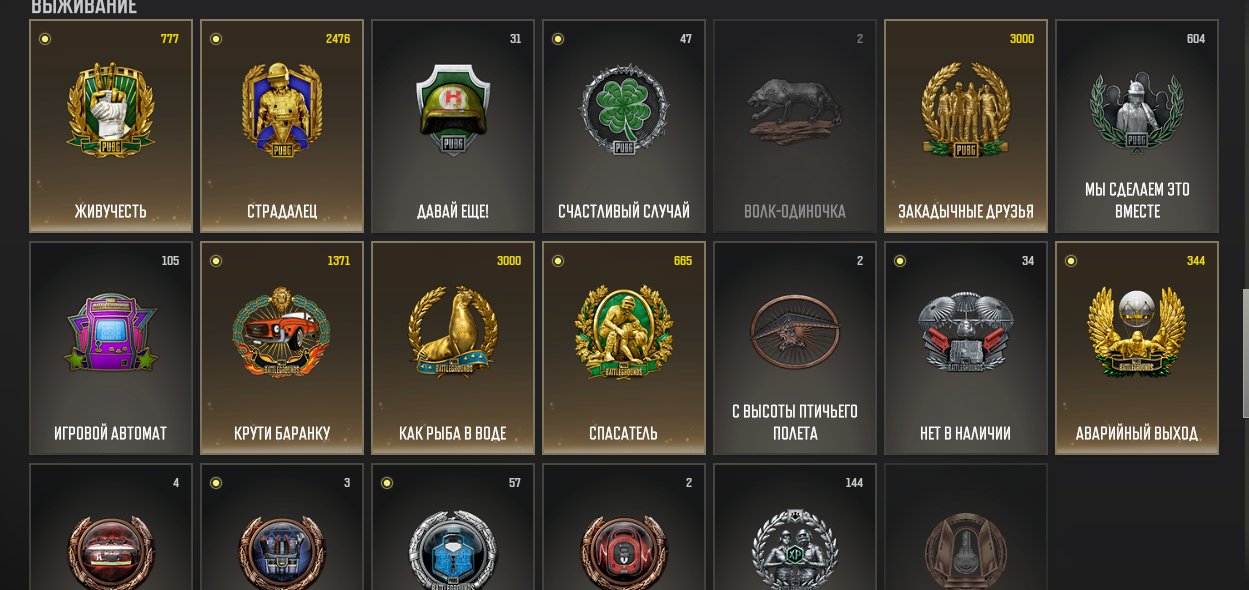This screenshot has height=590, width=1249.
Task: Click С высоты птичьего полета glider medal
Action: point(795,348)
